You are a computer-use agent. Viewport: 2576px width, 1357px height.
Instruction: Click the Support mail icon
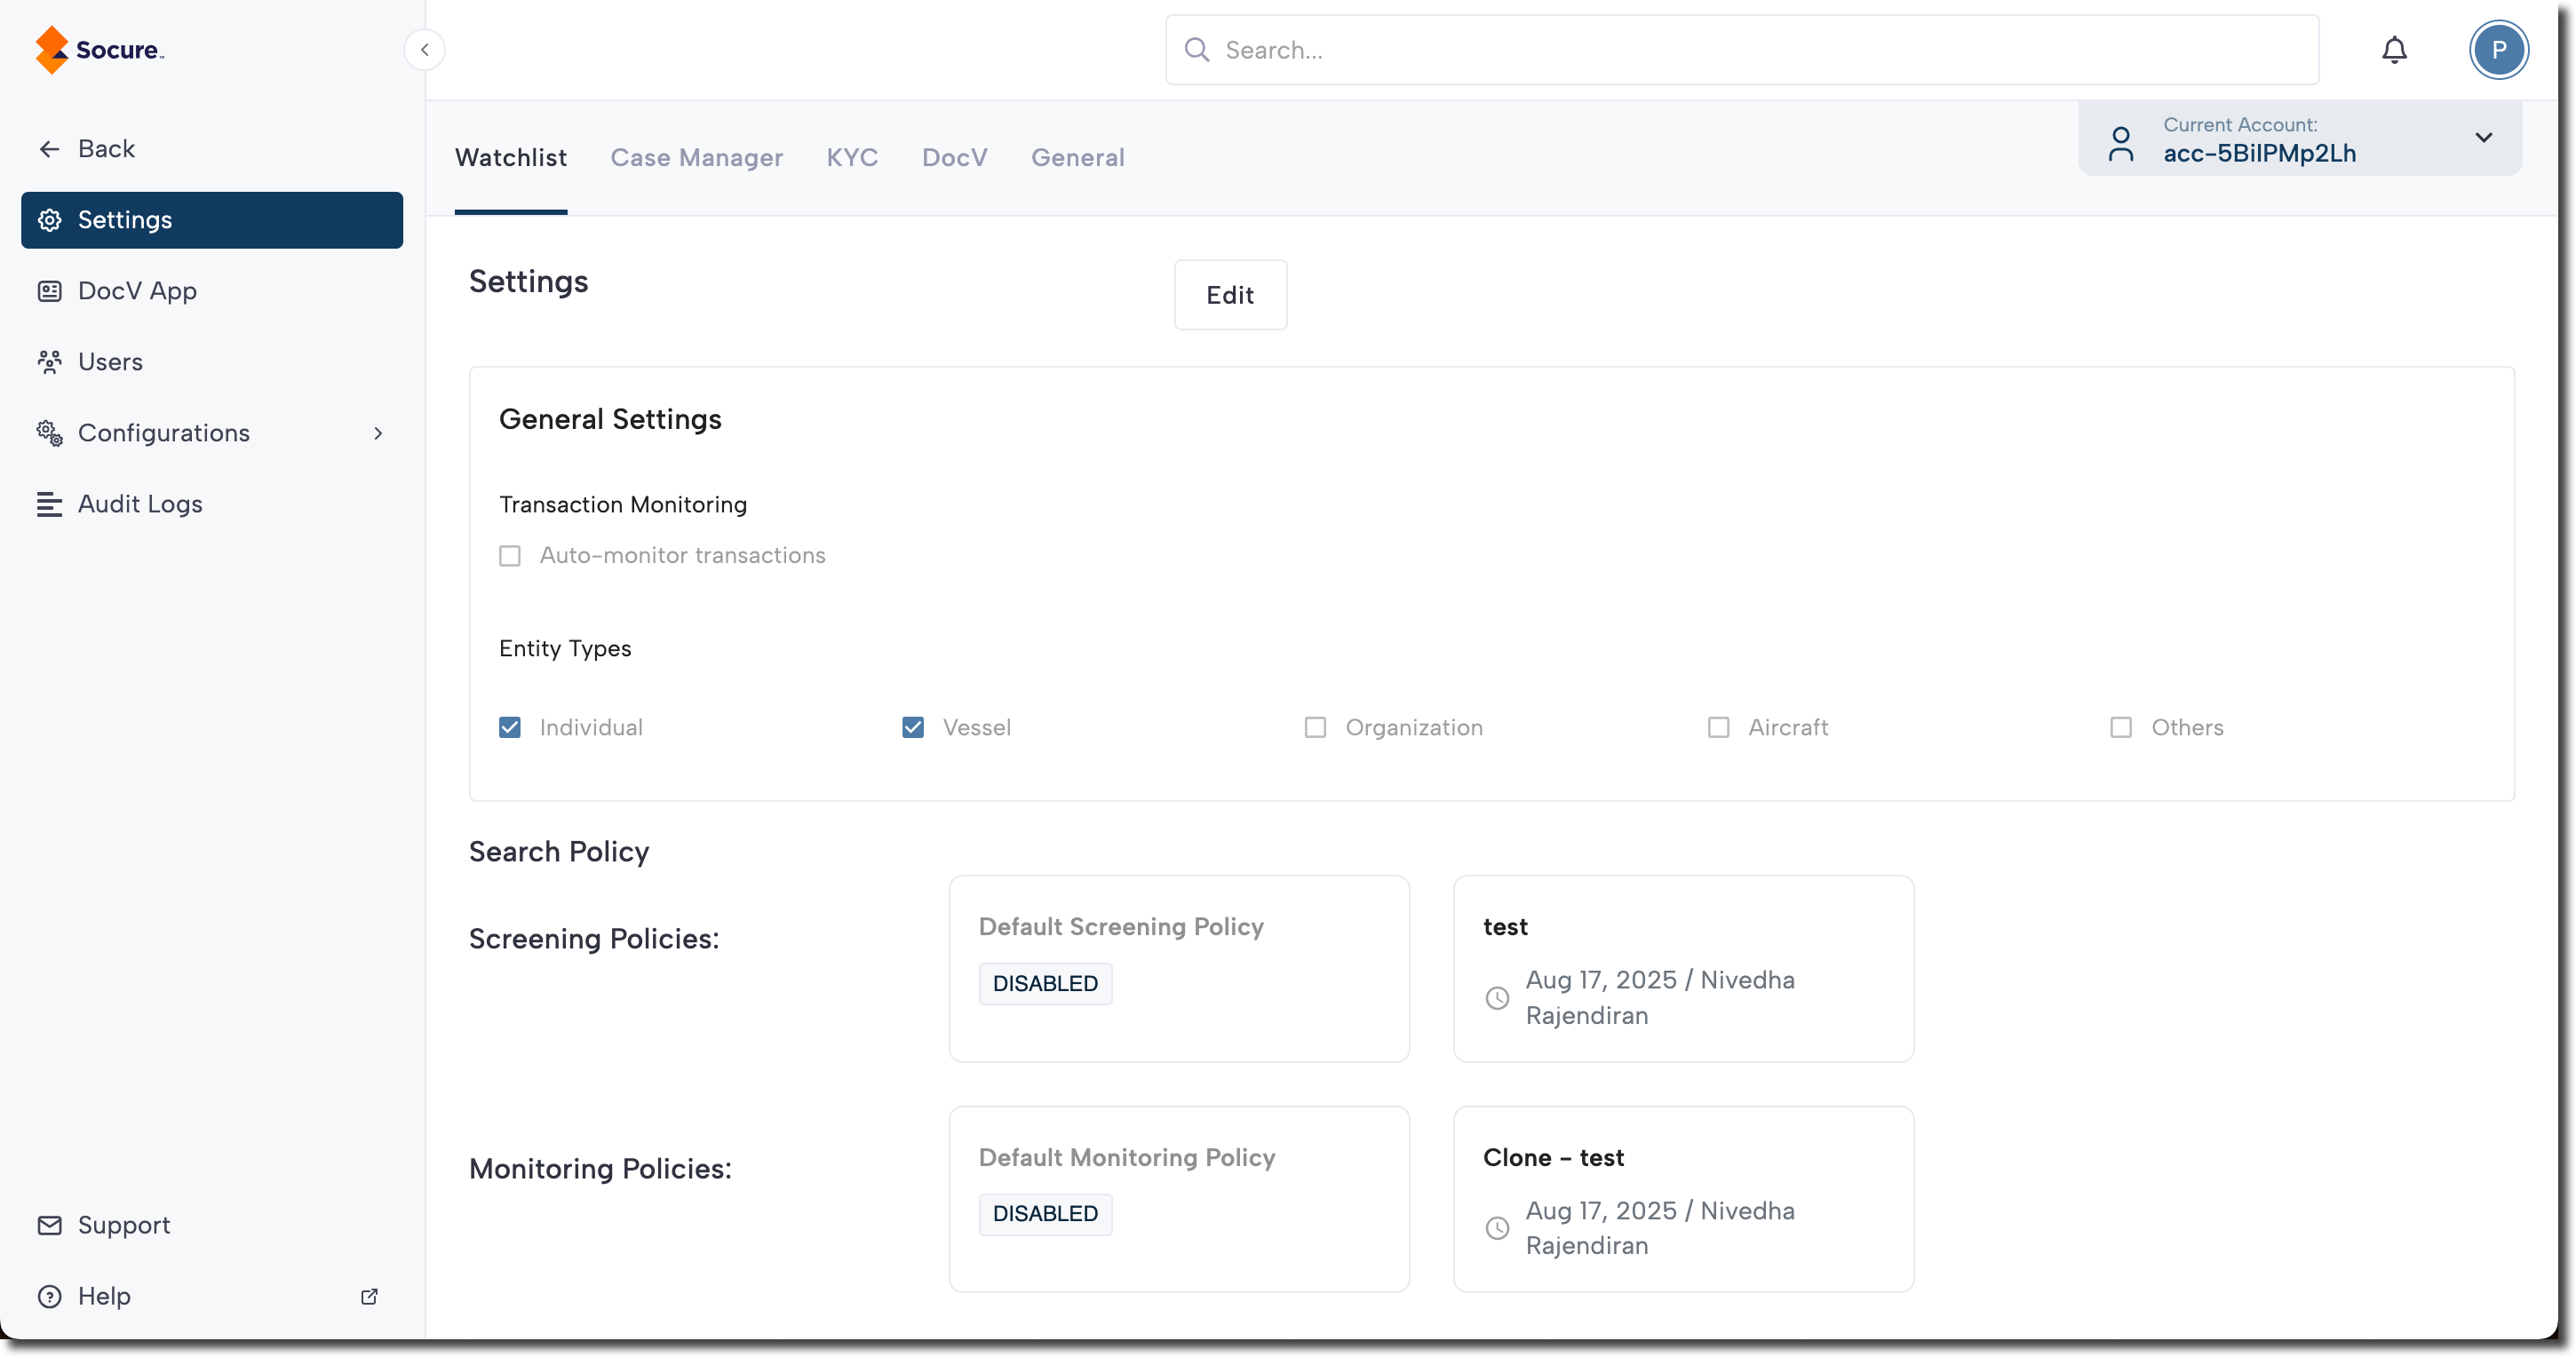pos(50,1225)
